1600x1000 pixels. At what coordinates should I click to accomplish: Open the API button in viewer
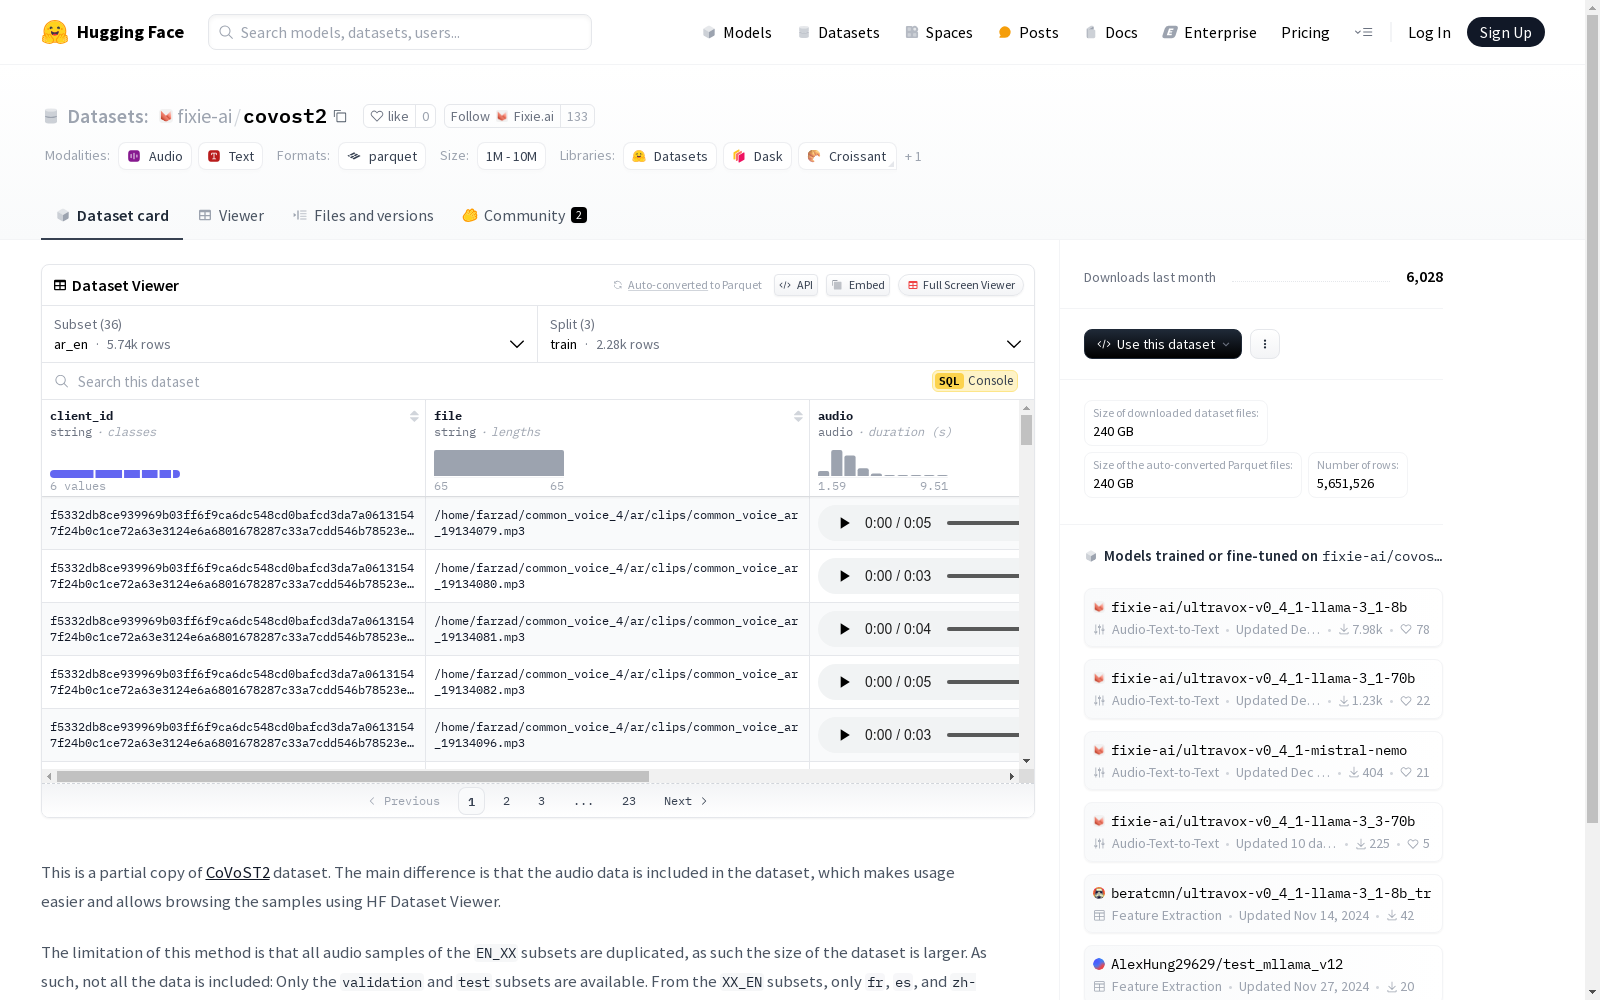(x=796, y=285)
